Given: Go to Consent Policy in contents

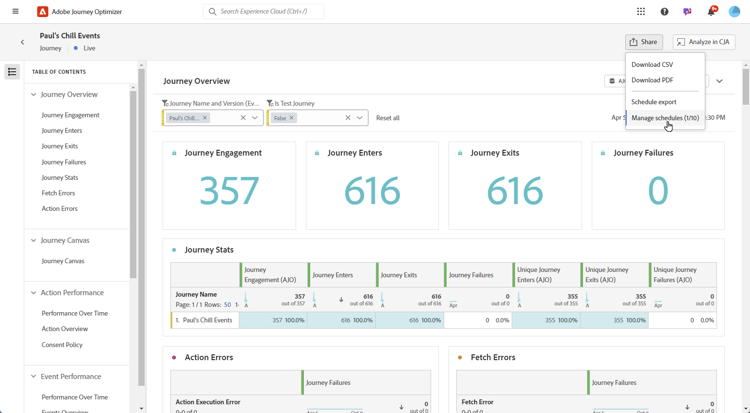Looking at the screenshot, I should (62, 345).
